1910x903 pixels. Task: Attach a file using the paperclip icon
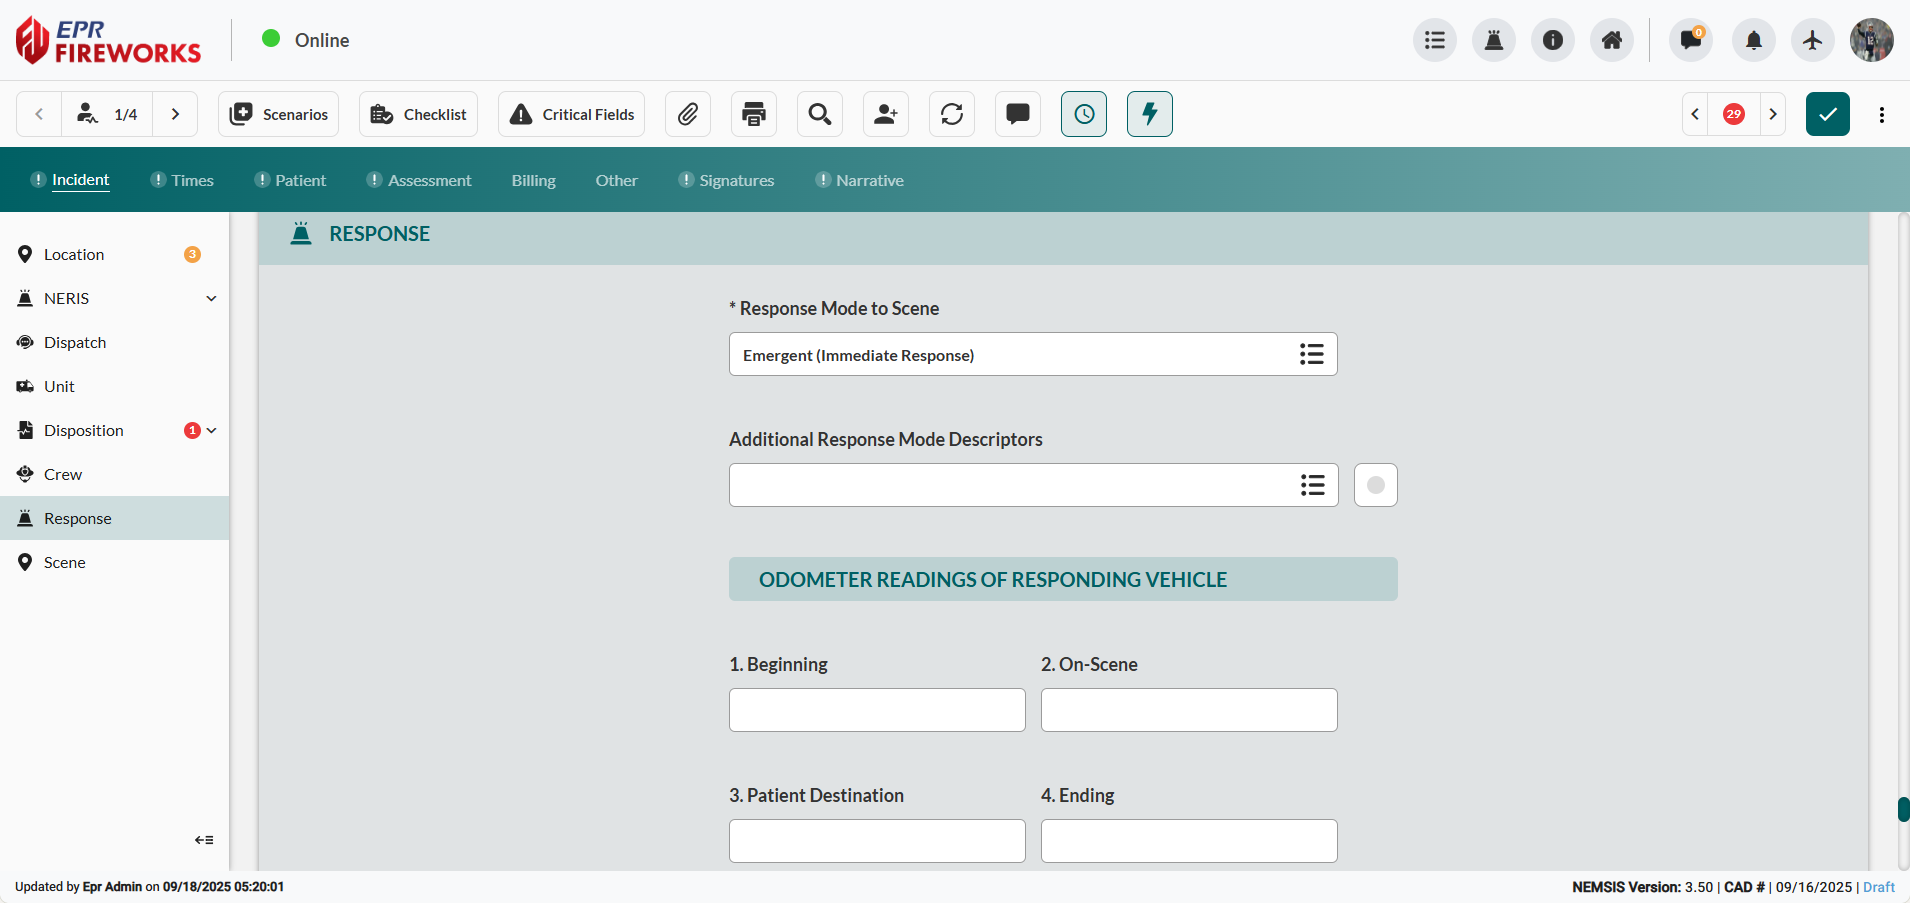[688, 114]
